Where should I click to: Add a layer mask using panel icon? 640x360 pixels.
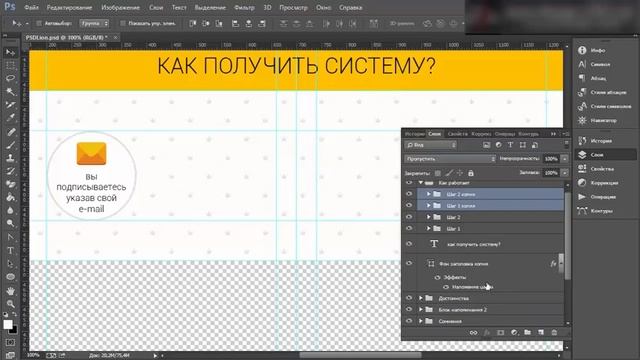(x=500, y=333)
